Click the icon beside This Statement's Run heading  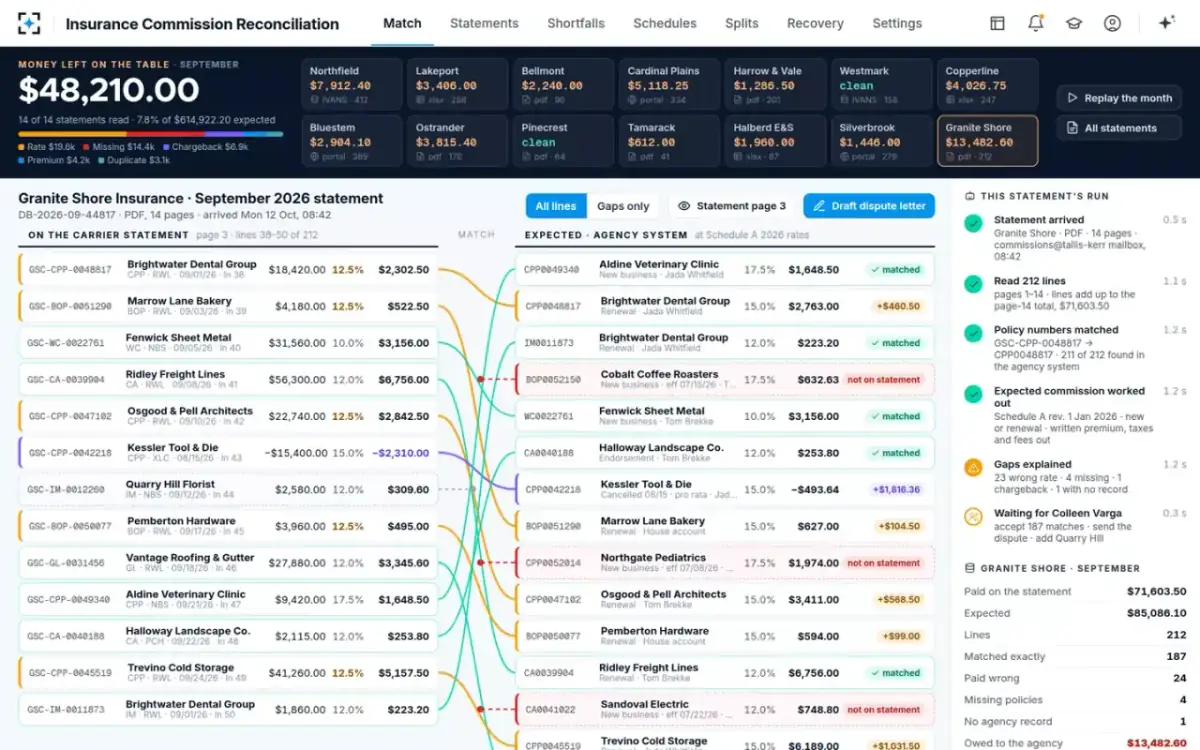point(970,196)
